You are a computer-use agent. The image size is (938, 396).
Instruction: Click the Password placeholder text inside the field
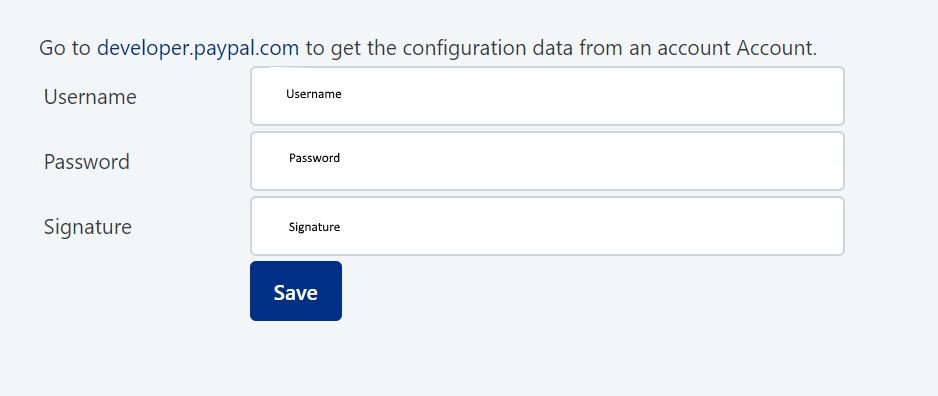(x=314, y=158)
